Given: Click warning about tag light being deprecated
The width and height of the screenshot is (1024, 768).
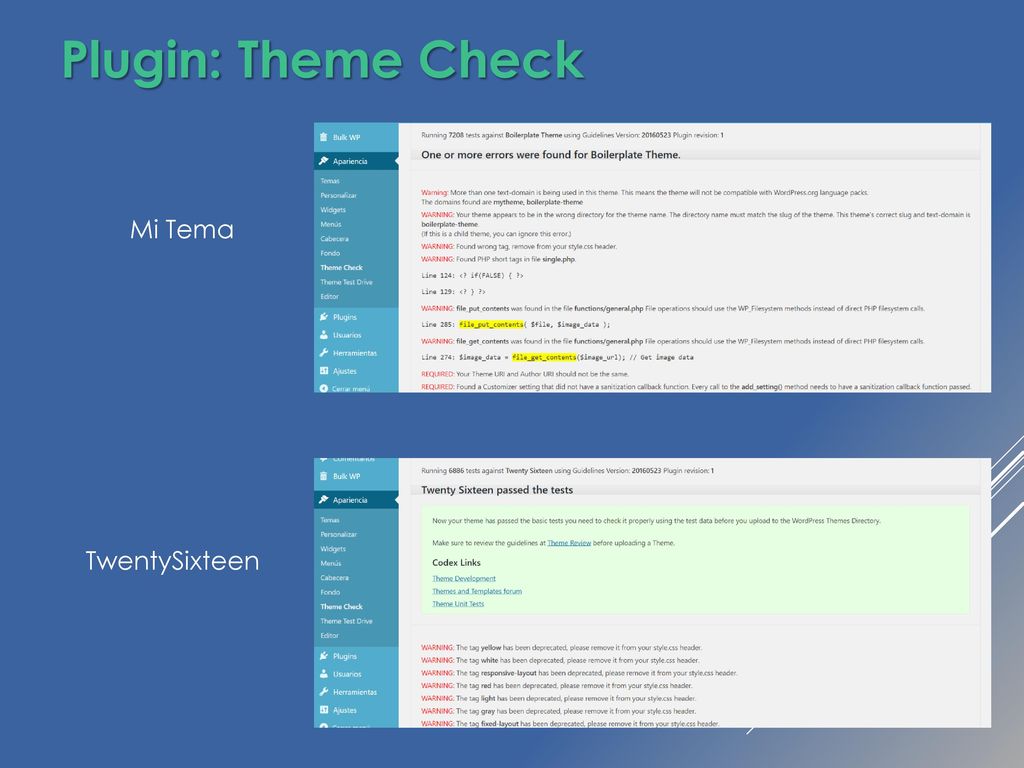Looking at the screenshot, I should point(558,698).
